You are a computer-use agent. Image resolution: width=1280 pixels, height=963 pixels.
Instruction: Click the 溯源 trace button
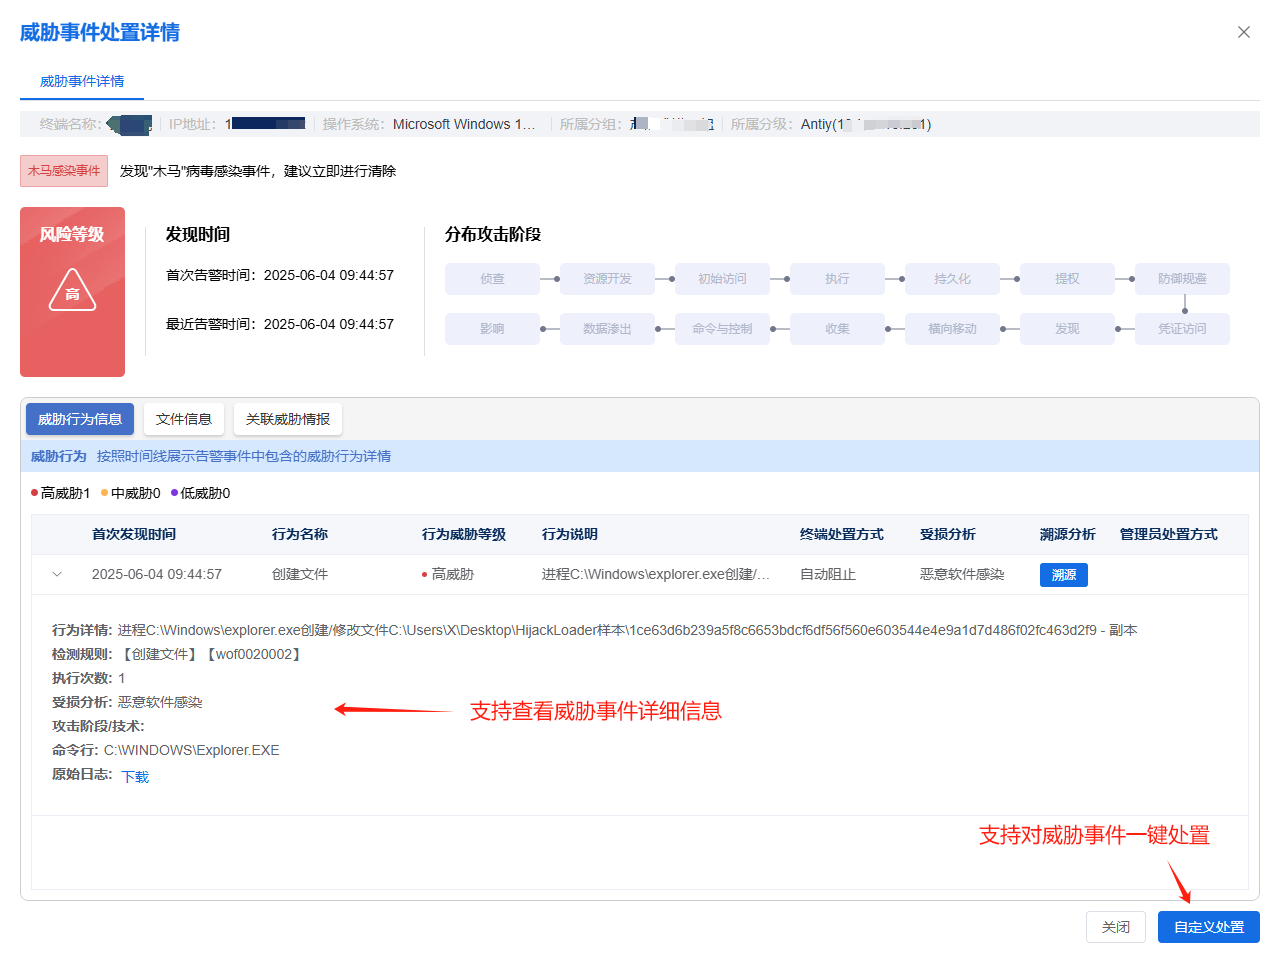(x=1063, y=575)
